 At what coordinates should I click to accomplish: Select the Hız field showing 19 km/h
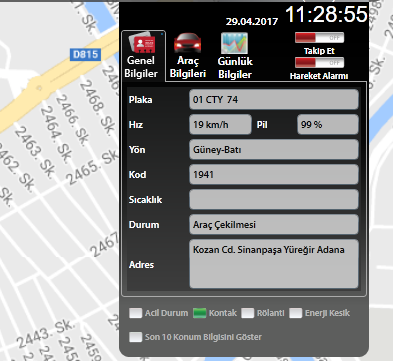220,125
